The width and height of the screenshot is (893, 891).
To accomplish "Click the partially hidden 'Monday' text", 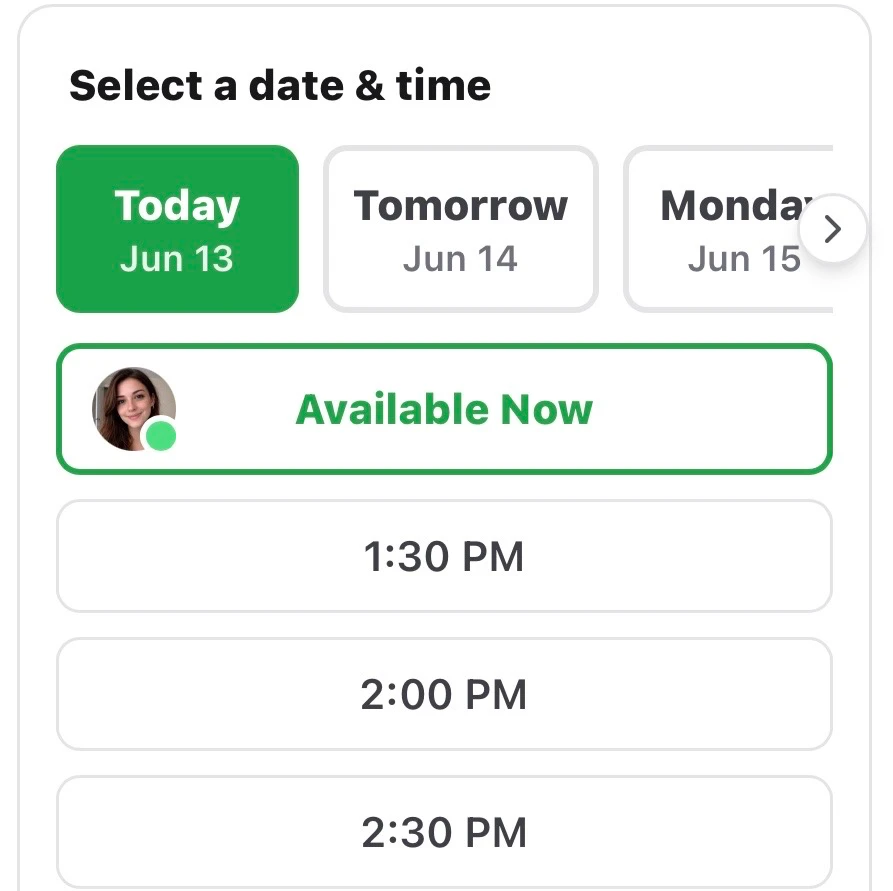I will [x=737, y=206].
